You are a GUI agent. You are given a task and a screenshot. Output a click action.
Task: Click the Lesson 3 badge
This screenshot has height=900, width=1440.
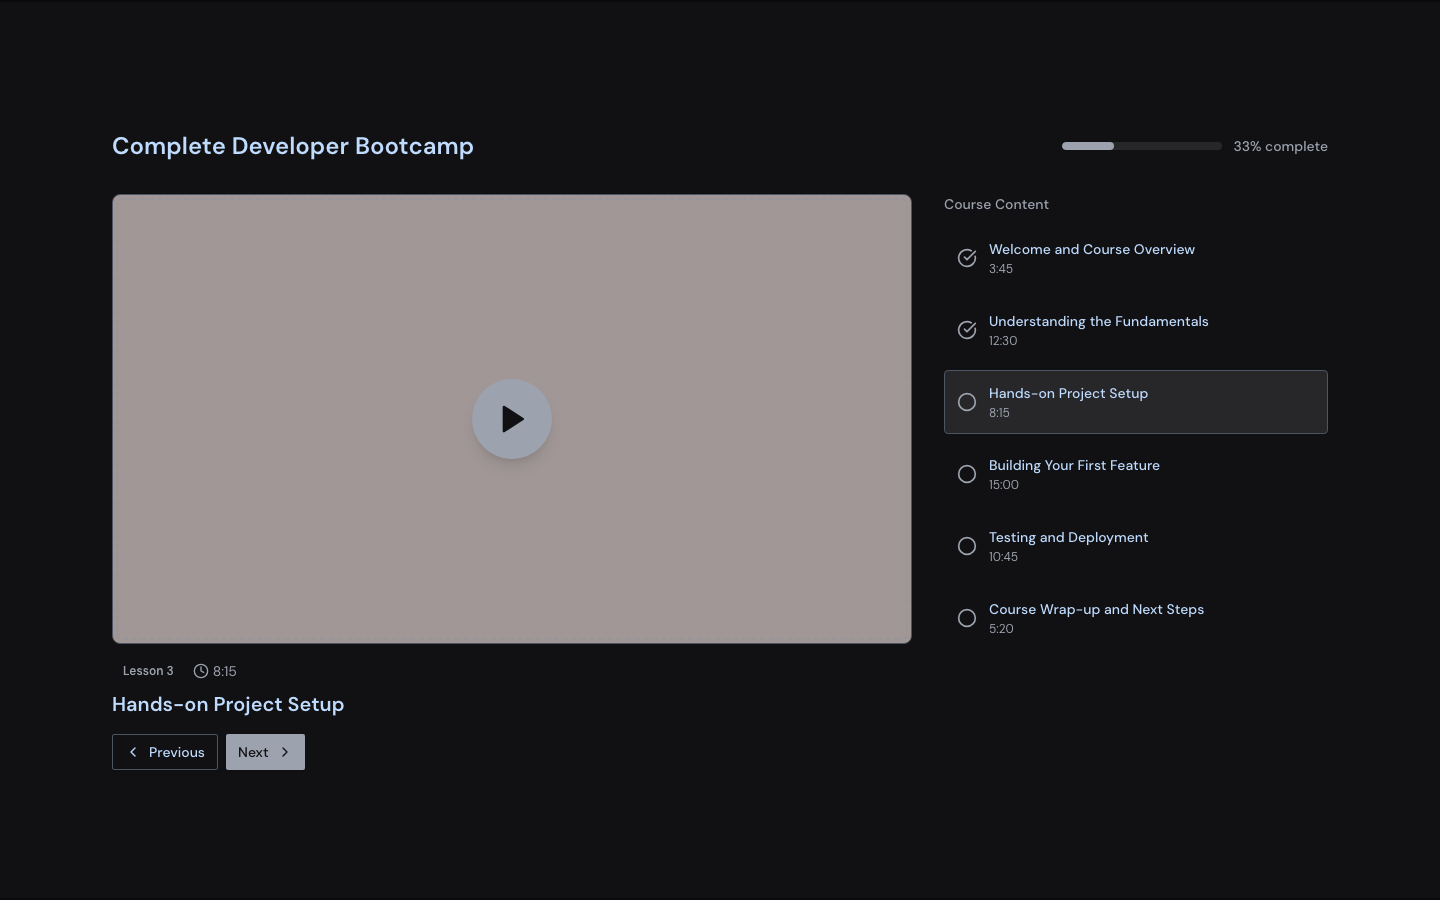[x=148, y=671]
